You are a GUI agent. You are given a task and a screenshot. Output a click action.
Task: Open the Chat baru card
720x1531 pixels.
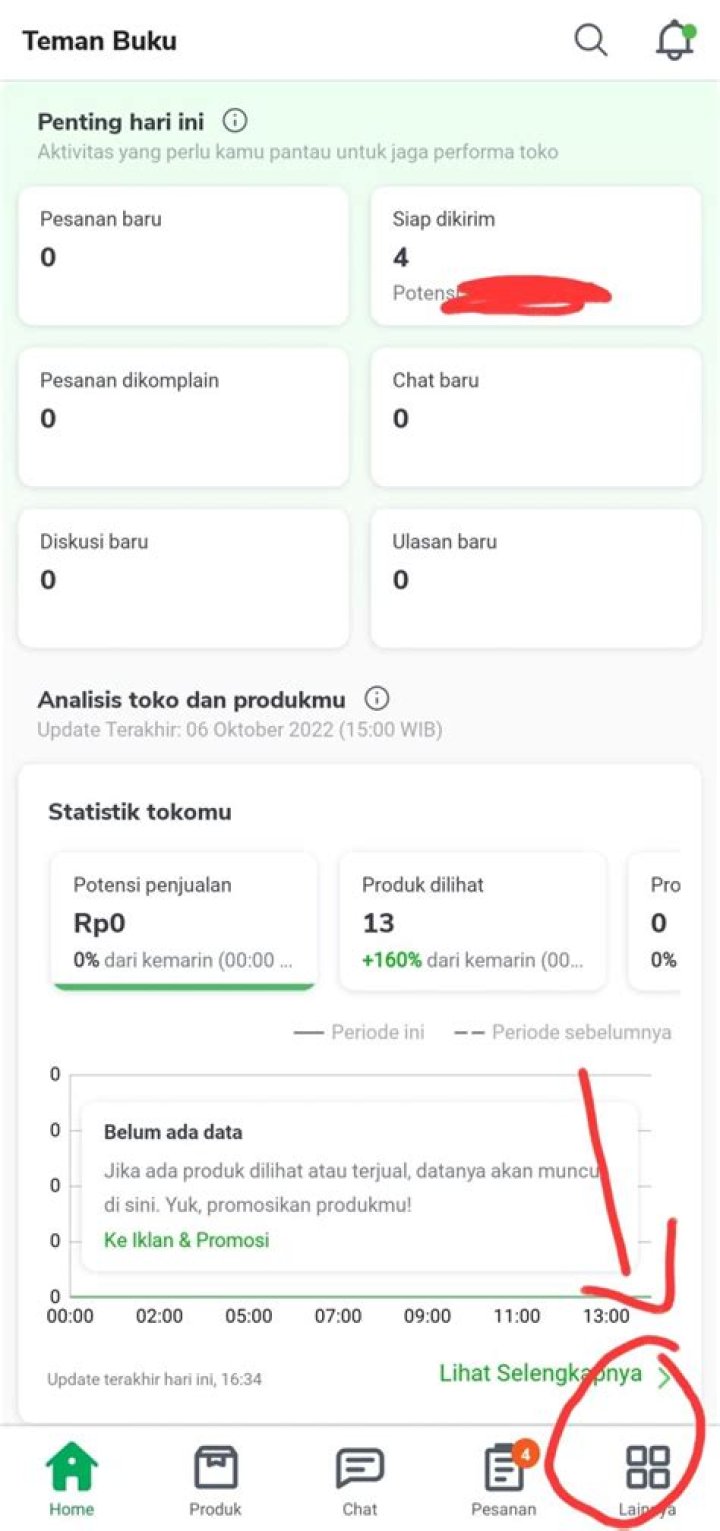point(536,417)
